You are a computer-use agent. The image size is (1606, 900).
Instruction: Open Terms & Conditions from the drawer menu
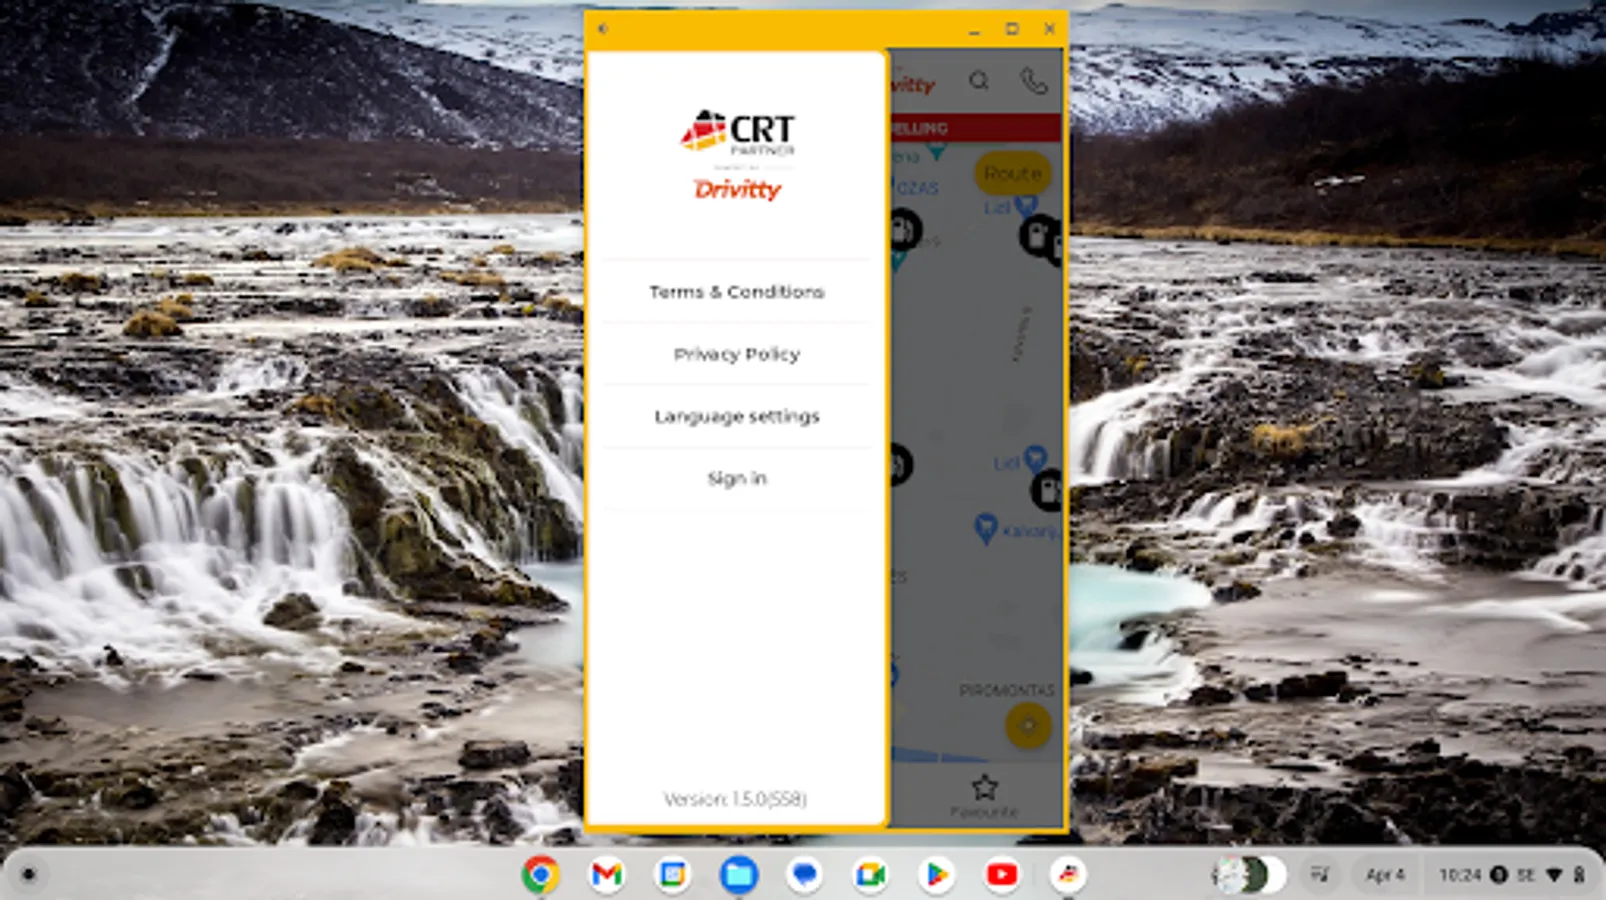pos(737,292)
